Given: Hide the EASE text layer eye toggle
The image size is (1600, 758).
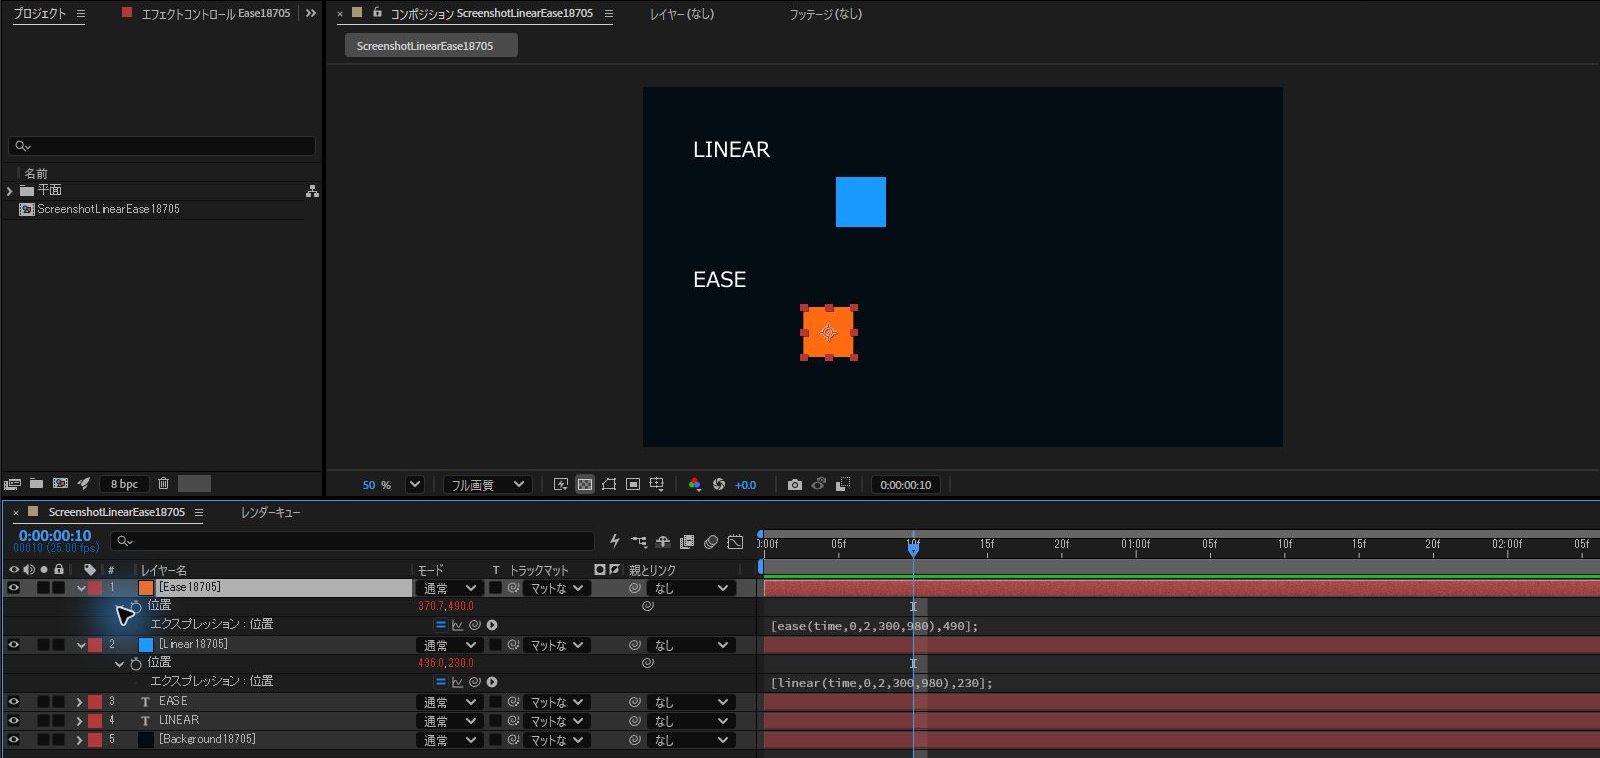Looking at the screenshot, I should (x=14, y=702).
